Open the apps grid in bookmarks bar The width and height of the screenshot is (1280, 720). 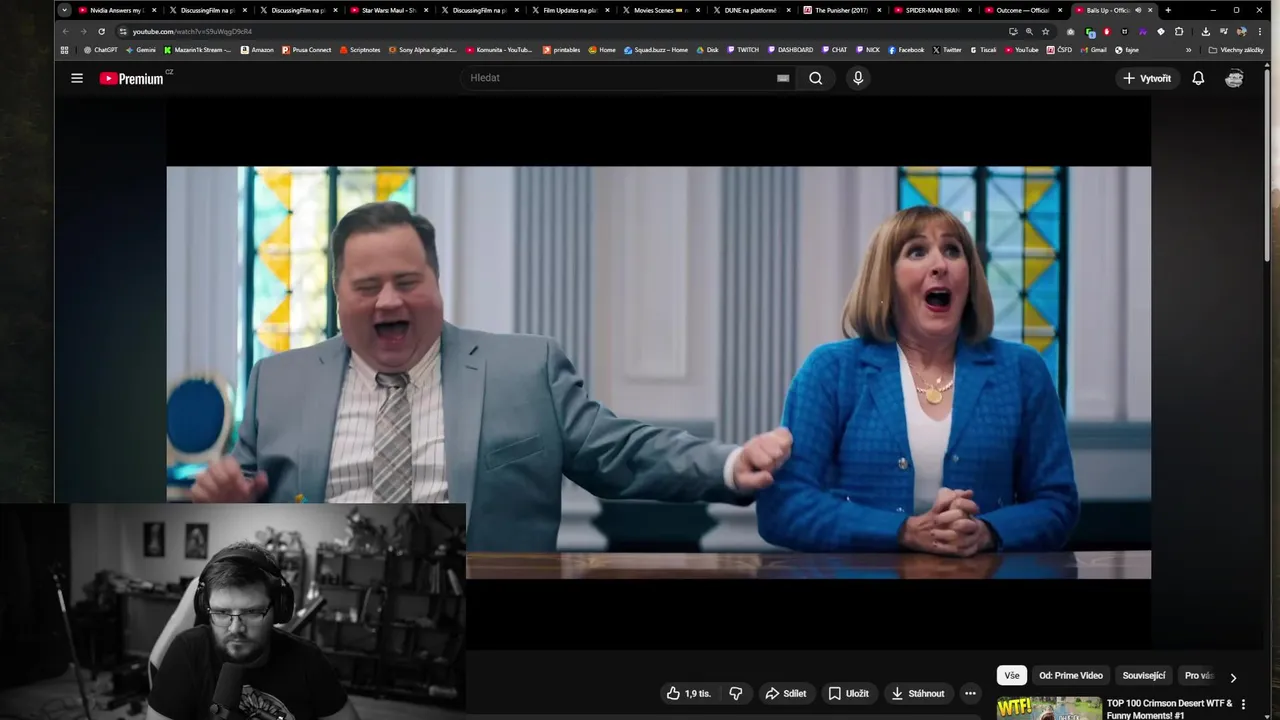pos(65,49)
